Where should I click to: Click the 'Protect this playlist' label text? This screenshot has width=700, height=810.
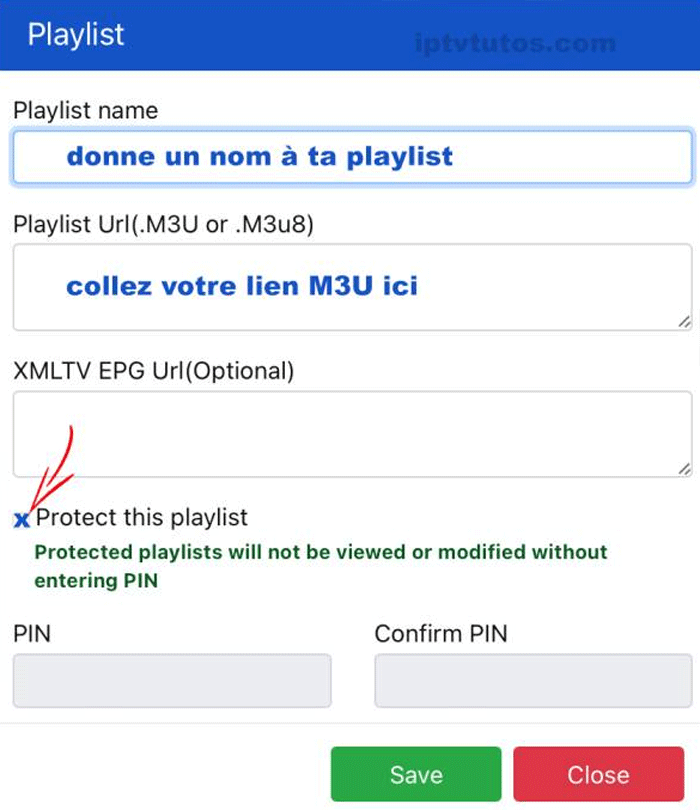pos(142,517)
